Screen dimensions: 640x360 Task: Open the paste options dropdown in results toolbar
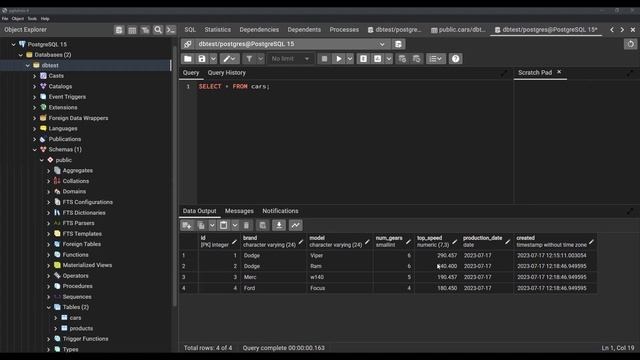(x=235, y=225)
